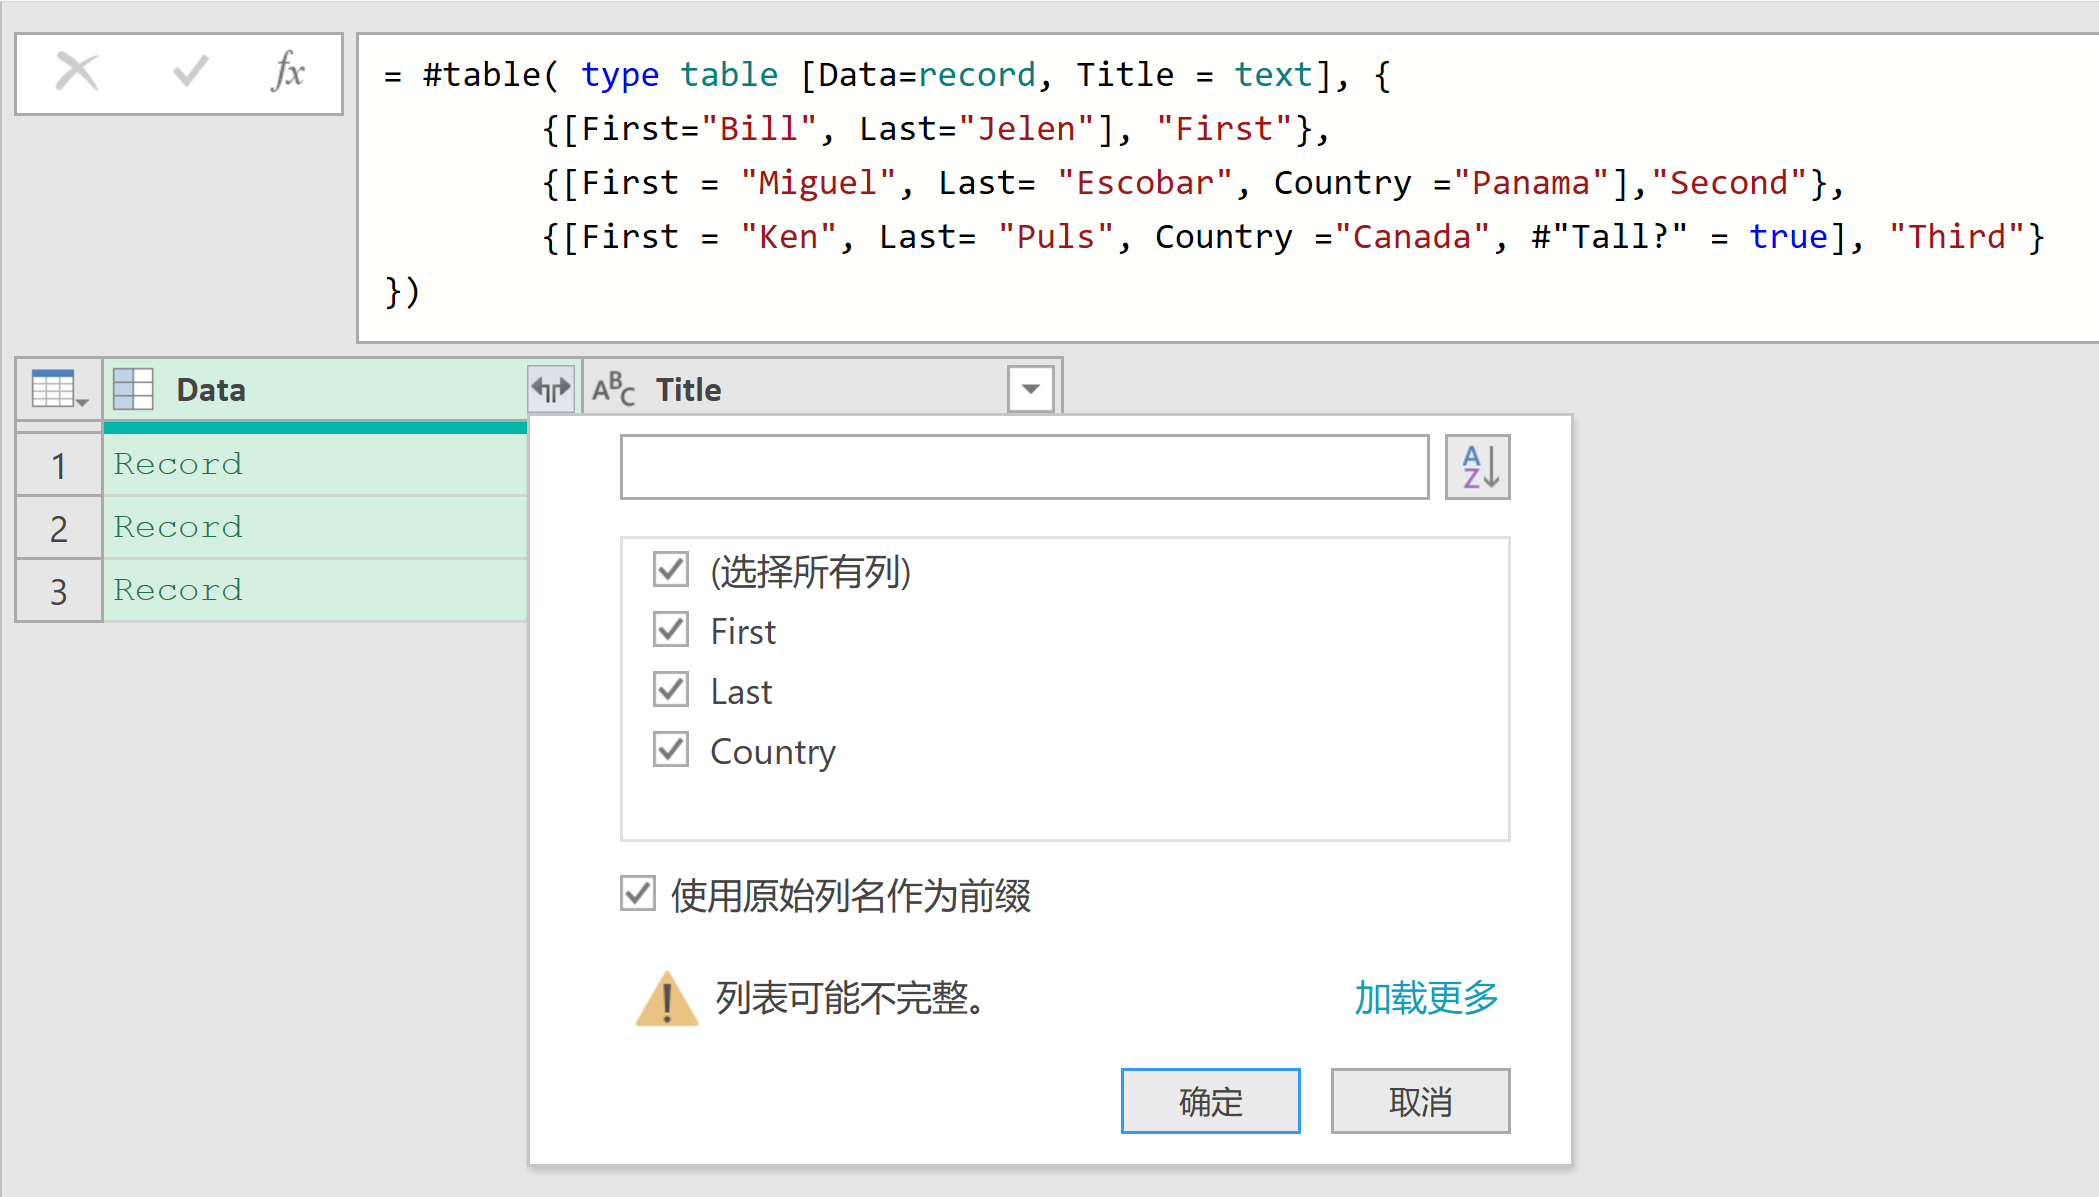Uncheck the First column checkbox

(671, 630)
